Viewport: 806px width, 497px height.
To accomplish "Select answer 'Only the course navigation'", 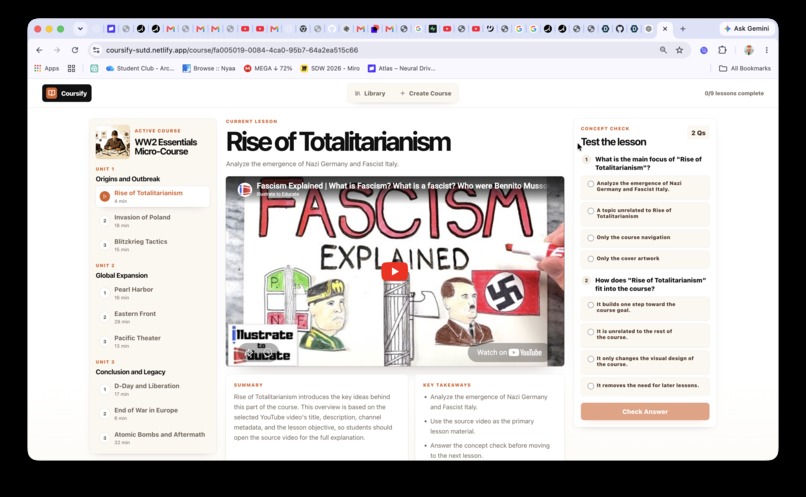I will coord(645,237).
